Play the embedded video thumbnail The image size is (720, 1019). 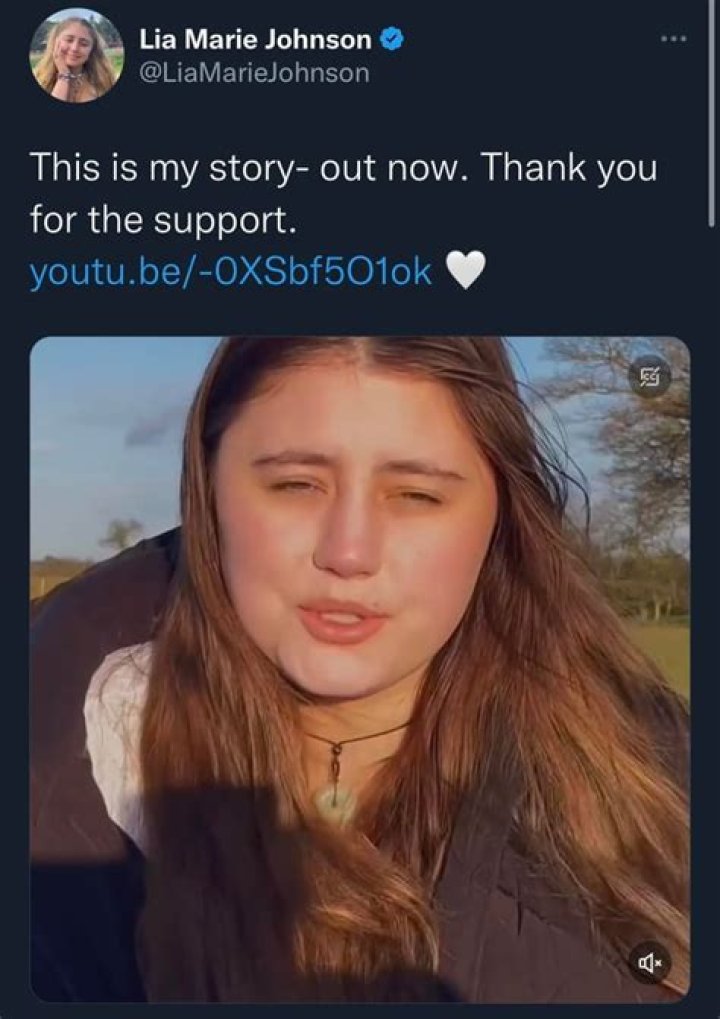[x=360, y=668]
